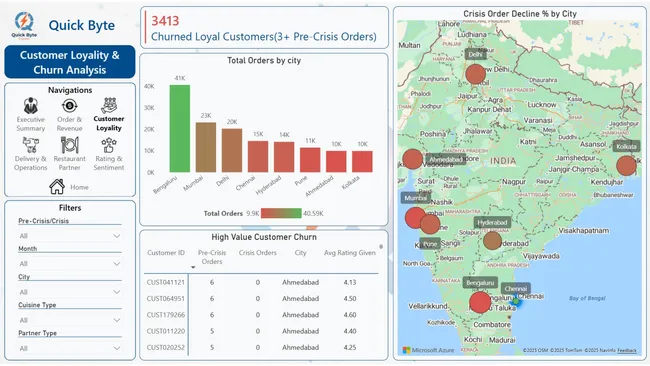Select the Hyderabad 14K bar
The height and width of the screenshot is (366, 650).
point(284,157)
